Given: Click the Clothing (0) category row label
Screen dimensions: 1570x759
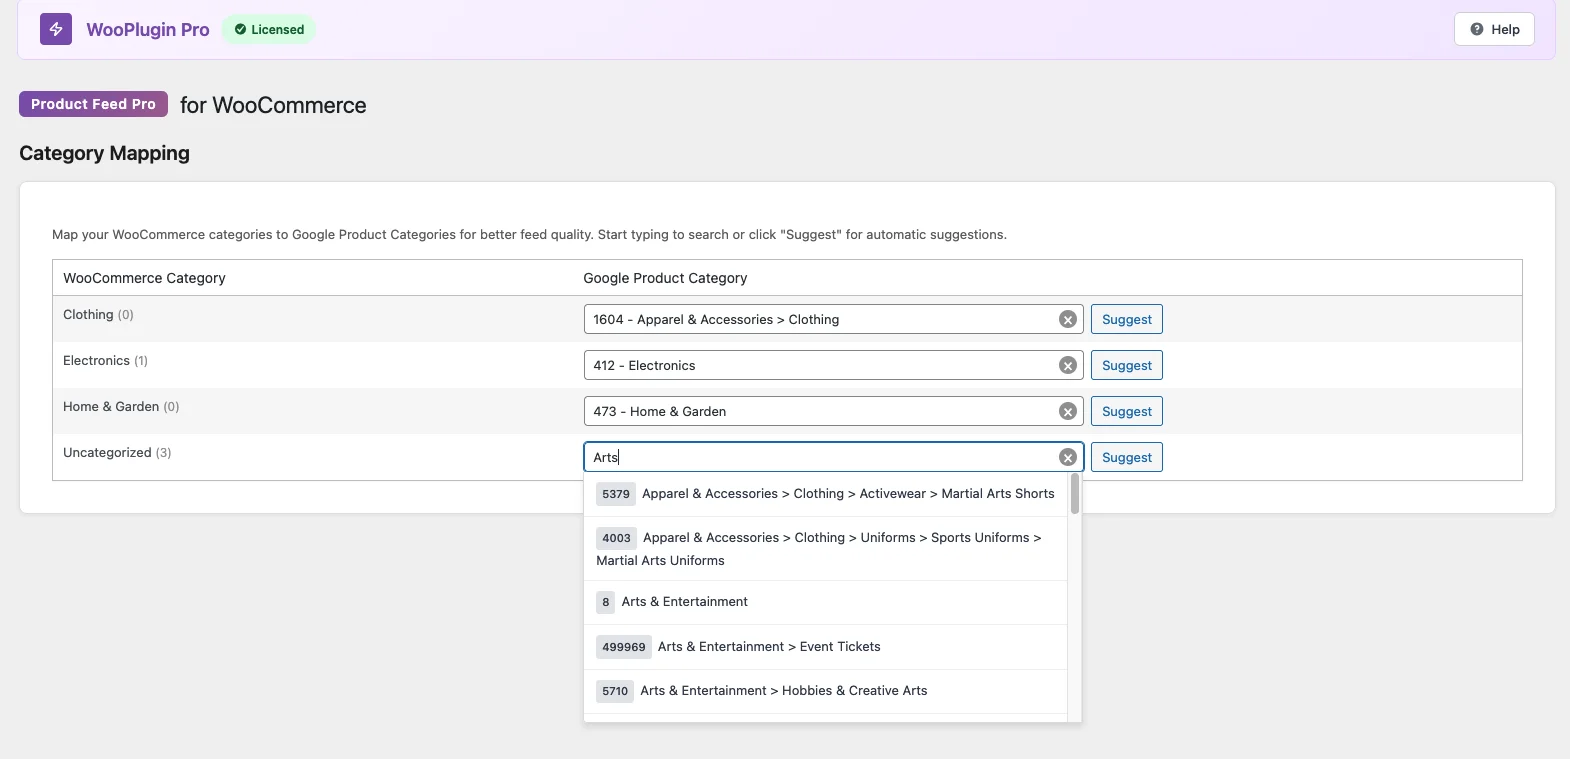Looking at the screenshot, I should tap(98, 314).
